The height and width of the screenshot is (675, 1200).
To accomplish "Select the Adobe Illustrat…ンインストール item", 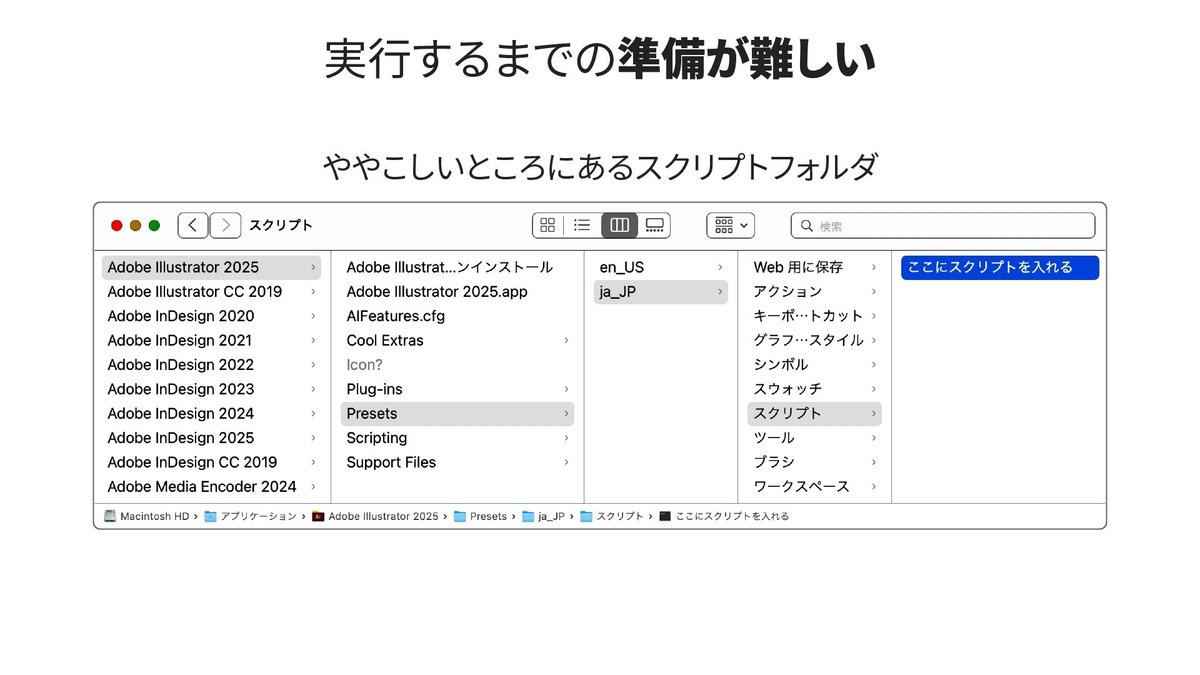I will pyautogui.click(x=457, y=267).
